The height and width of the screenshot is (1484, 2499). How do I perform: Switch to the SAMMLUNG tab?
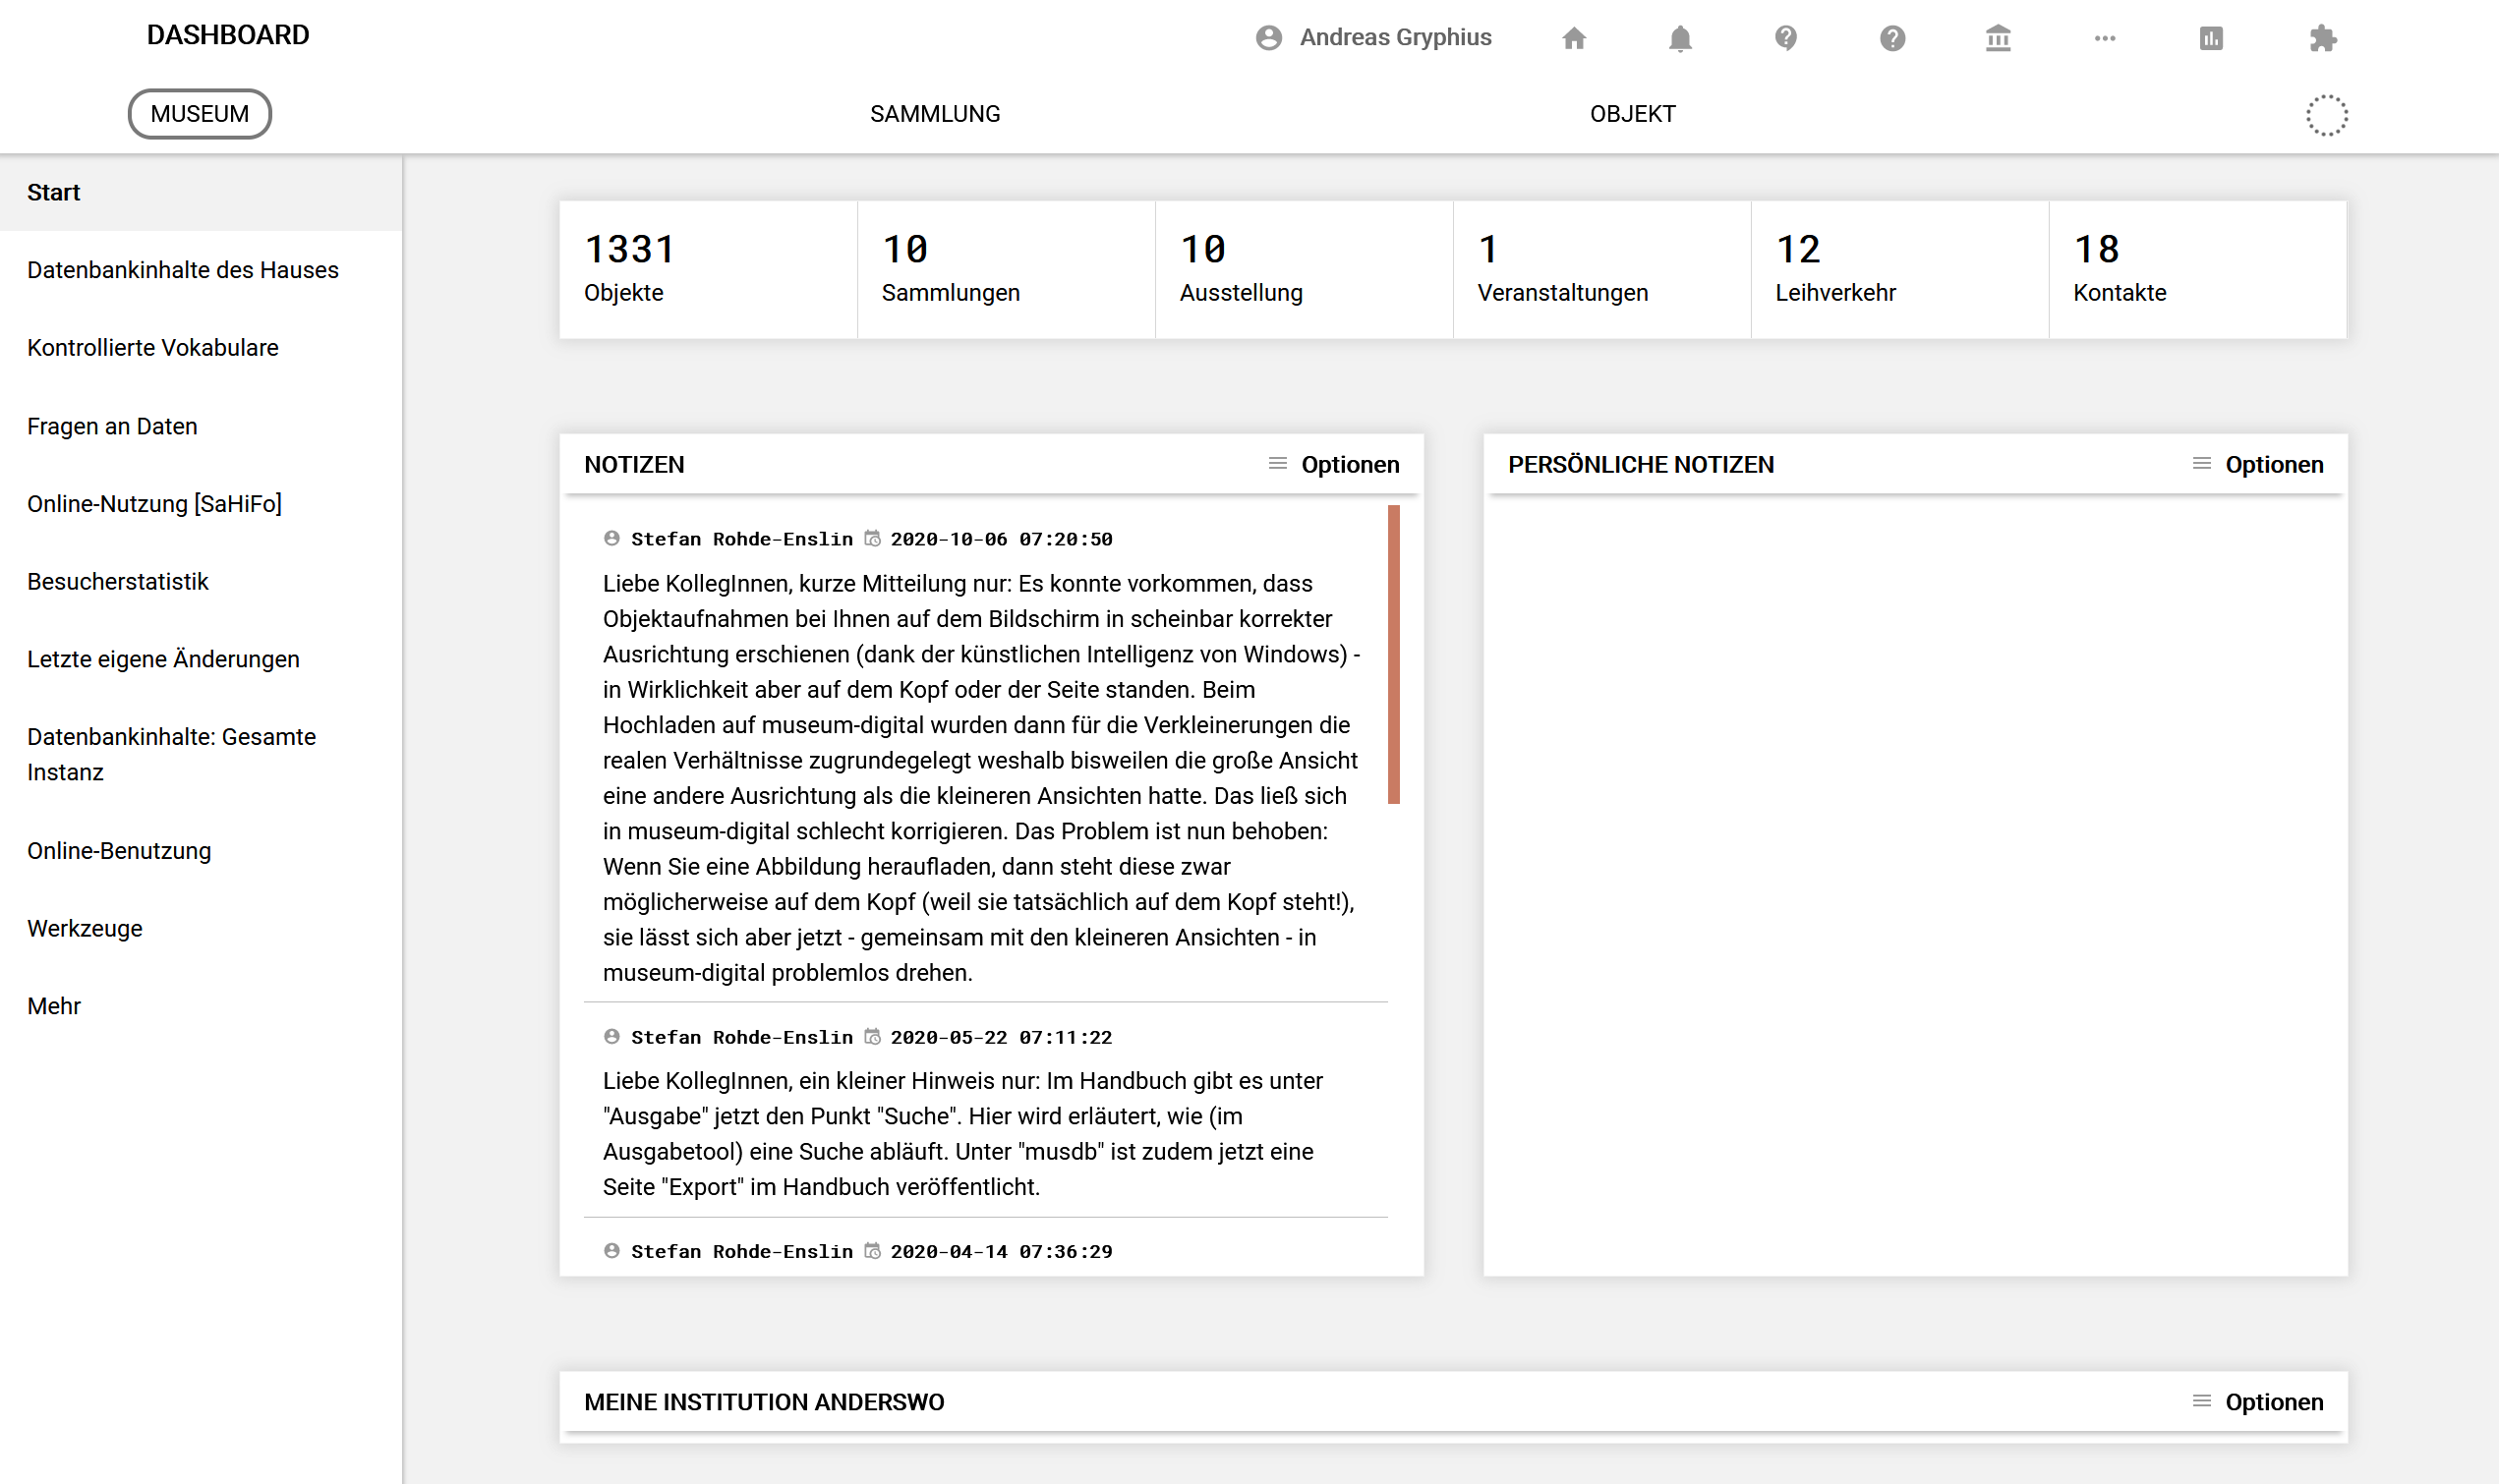pos(935,114)
